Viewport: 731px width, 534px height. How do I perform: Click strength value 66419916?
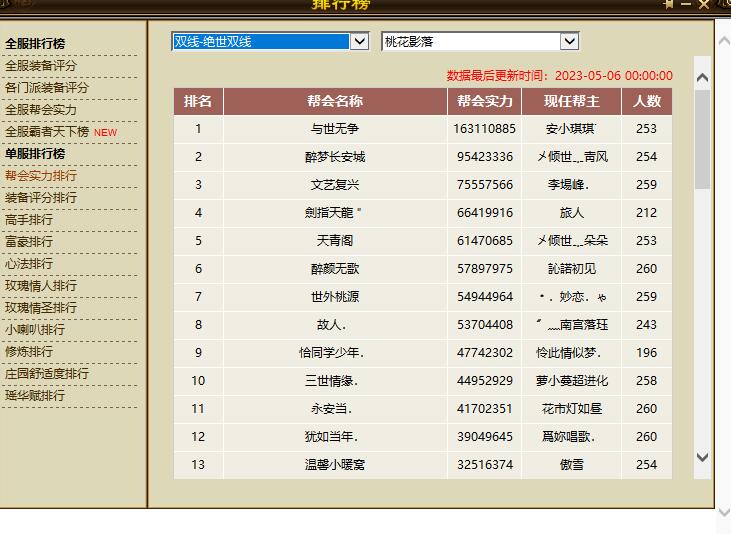point(484,213)
